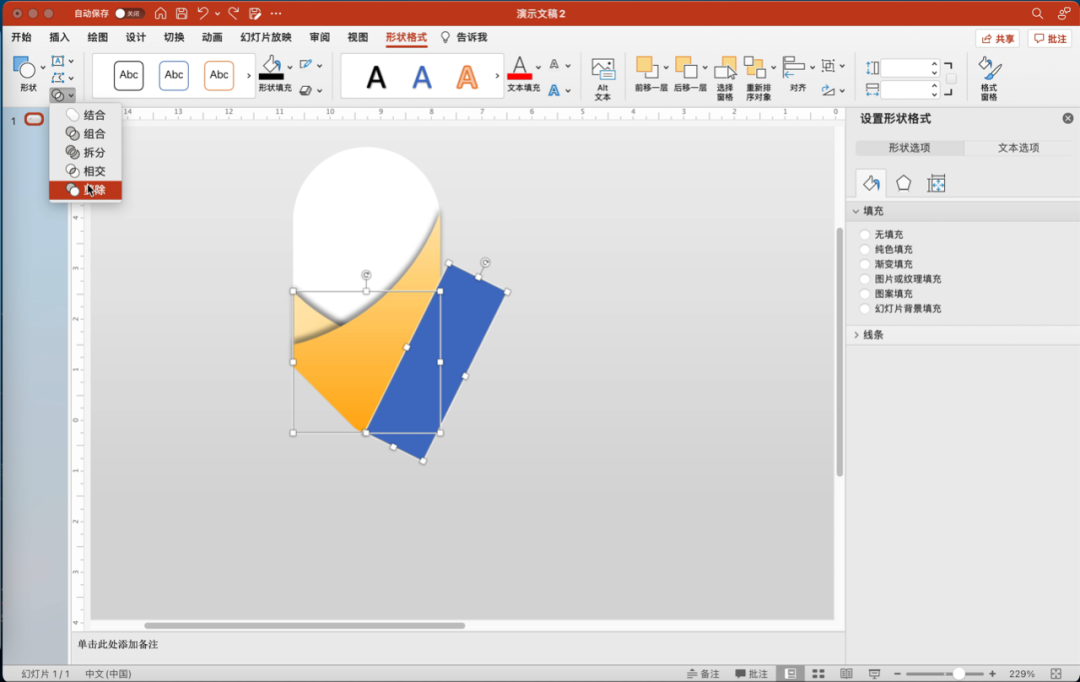Open the Alt Text tool

[603, 79]
